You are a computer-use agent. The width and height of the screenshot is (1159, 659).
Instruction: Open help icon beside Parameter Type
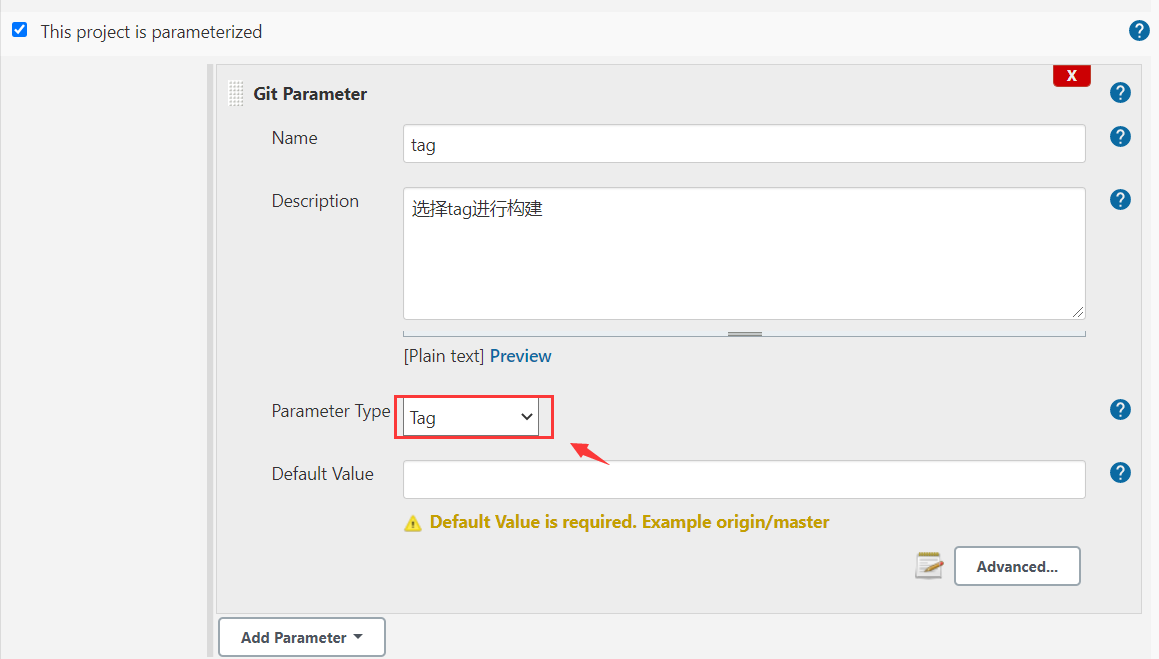tap(1120, 410)
